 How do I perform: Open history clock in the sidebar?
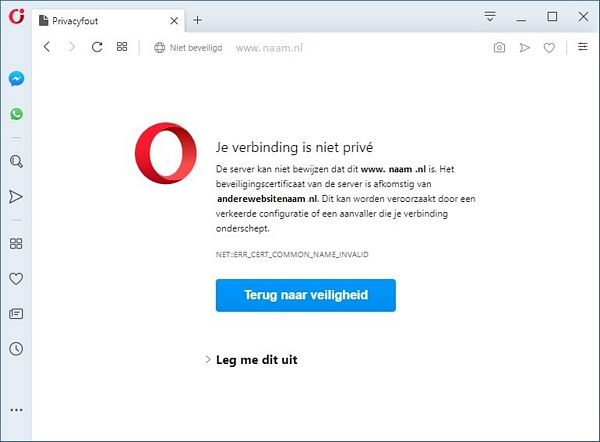point(16,349)
